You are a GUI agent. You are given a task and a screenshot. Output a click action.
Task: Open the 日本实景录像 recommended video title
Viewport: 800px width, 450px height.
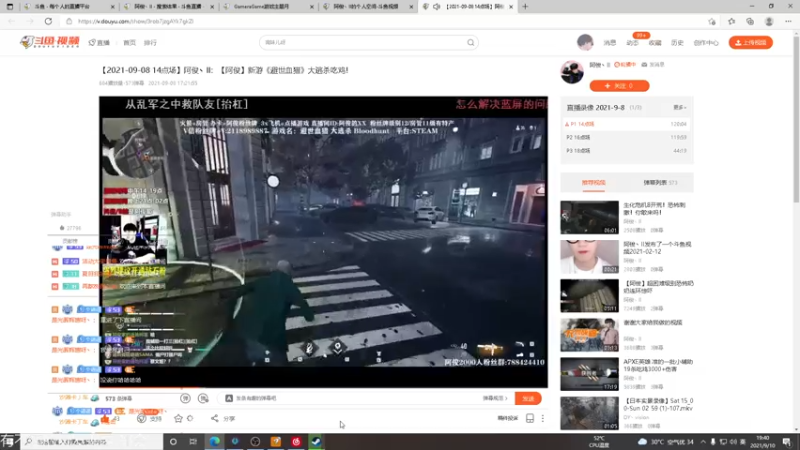[658, 405]
